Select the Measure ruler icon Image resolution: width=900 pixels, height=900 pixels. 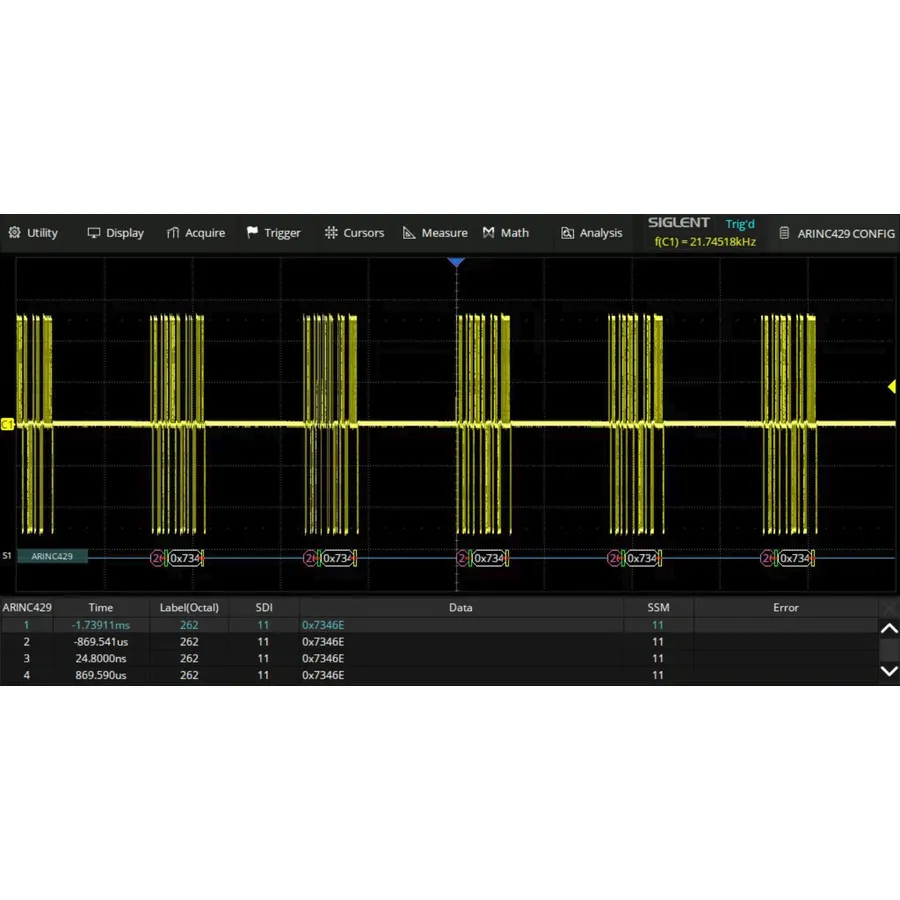point(408,232)
